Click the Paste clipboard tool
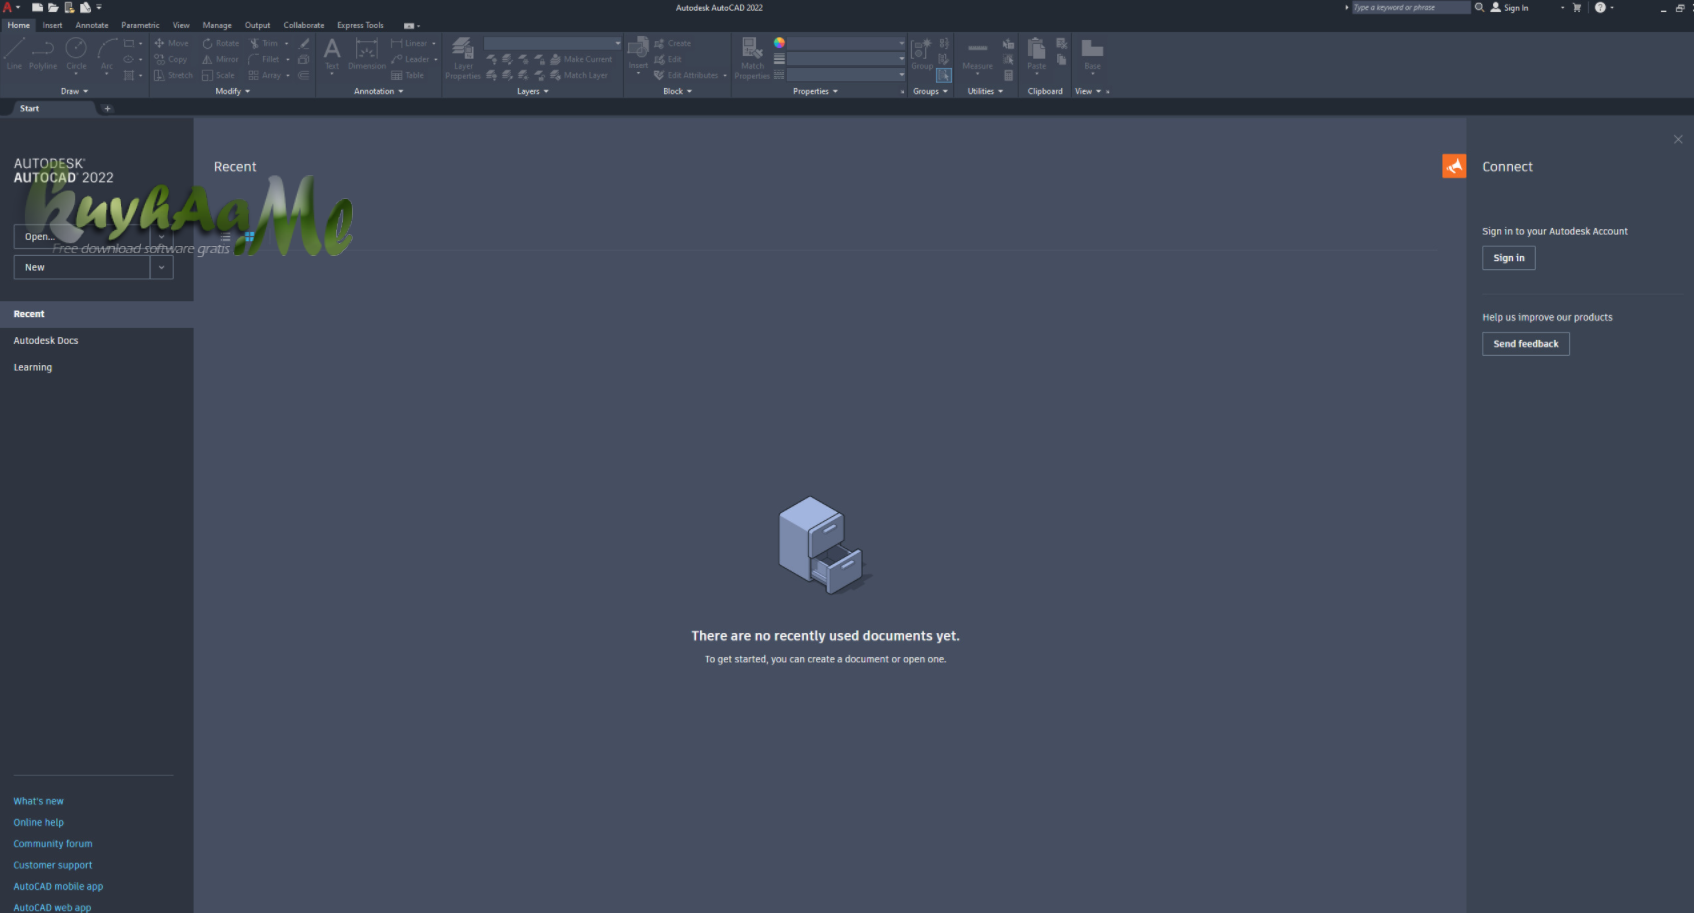1694x913 pixels. (1037, 54)
